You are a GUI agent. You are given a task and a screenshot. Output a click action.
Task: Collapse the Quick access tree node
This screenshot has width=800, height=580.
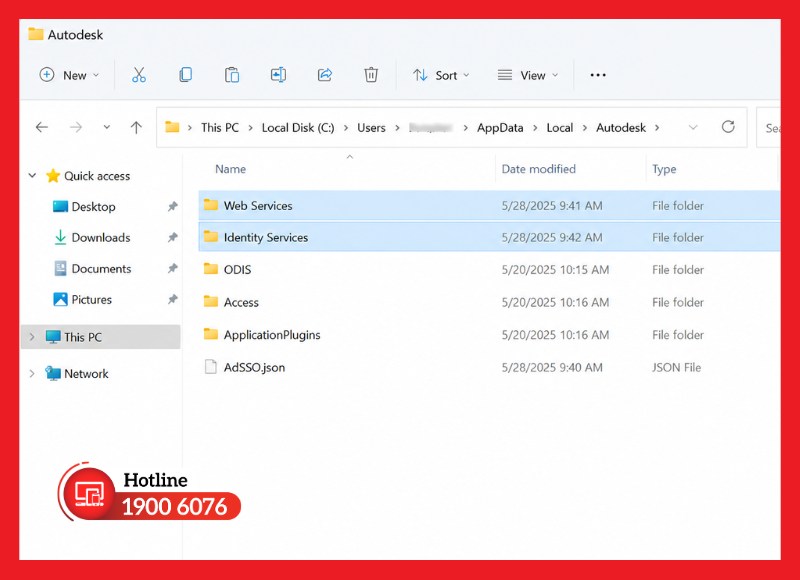(32, 175)
